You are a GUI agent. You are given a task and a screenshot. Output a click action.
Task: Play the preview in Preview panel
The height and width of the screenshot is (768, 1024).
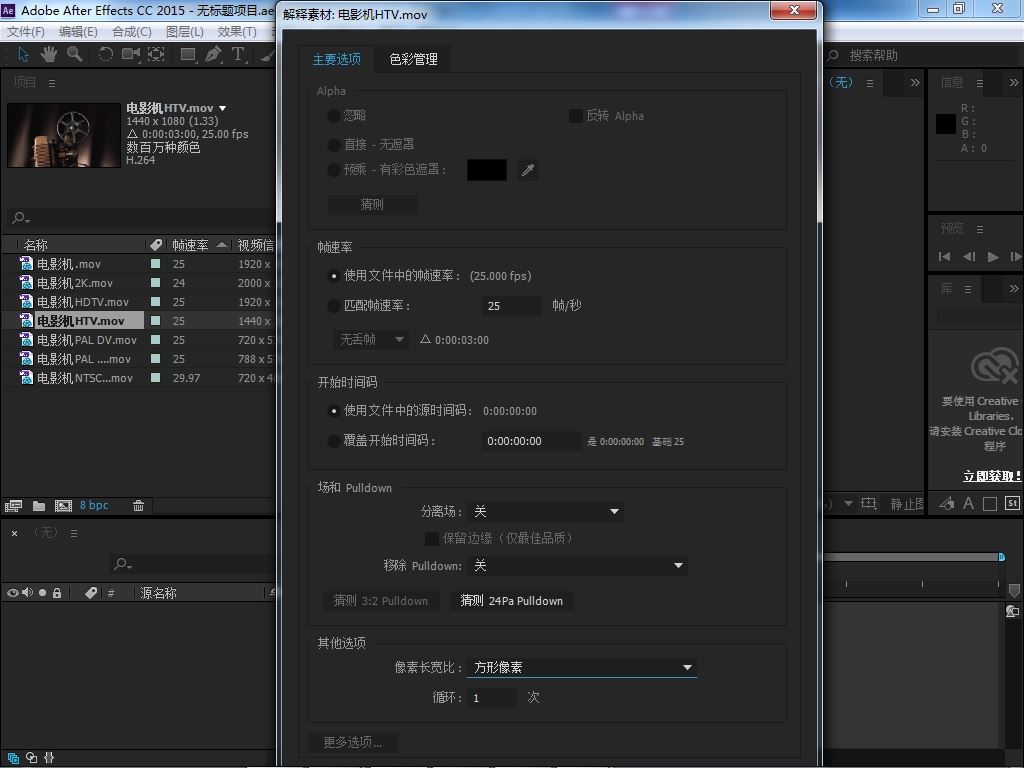click(x=993, y=257)
